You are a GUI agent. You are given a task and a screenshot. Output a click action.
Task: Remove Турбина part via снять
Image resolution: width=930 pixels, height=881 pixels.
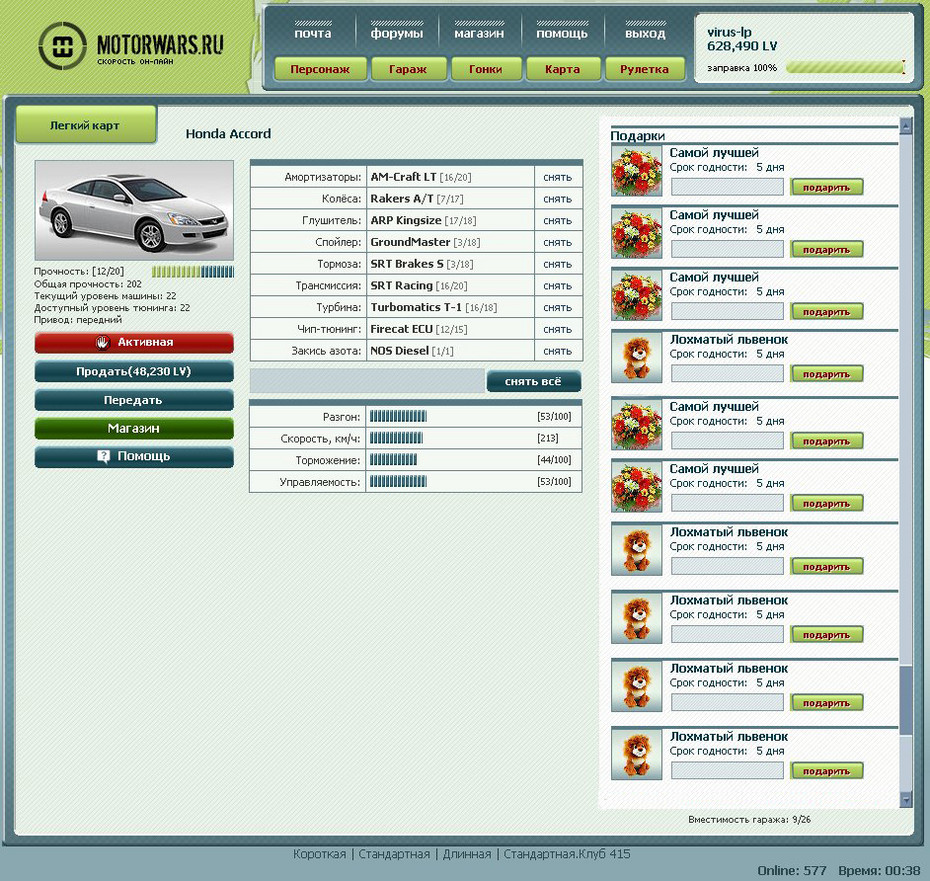tap(558, 307)
